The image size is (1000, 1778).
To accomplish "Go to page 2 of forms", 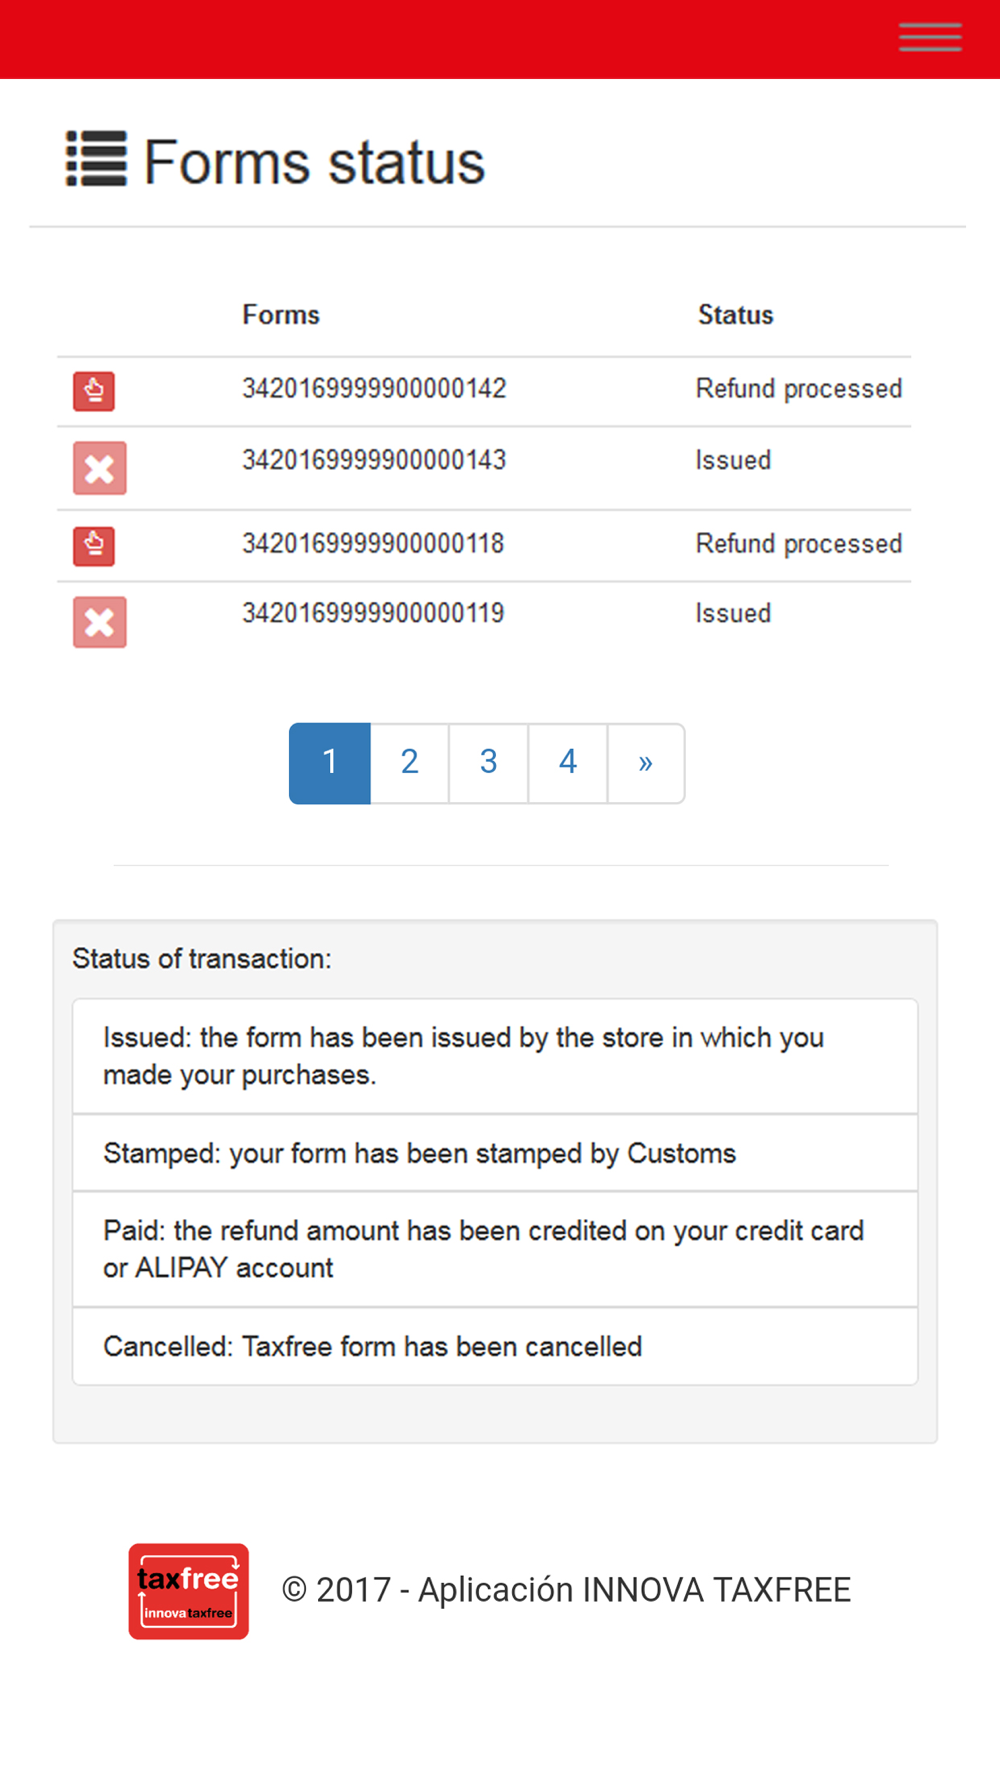I will 409,763.
